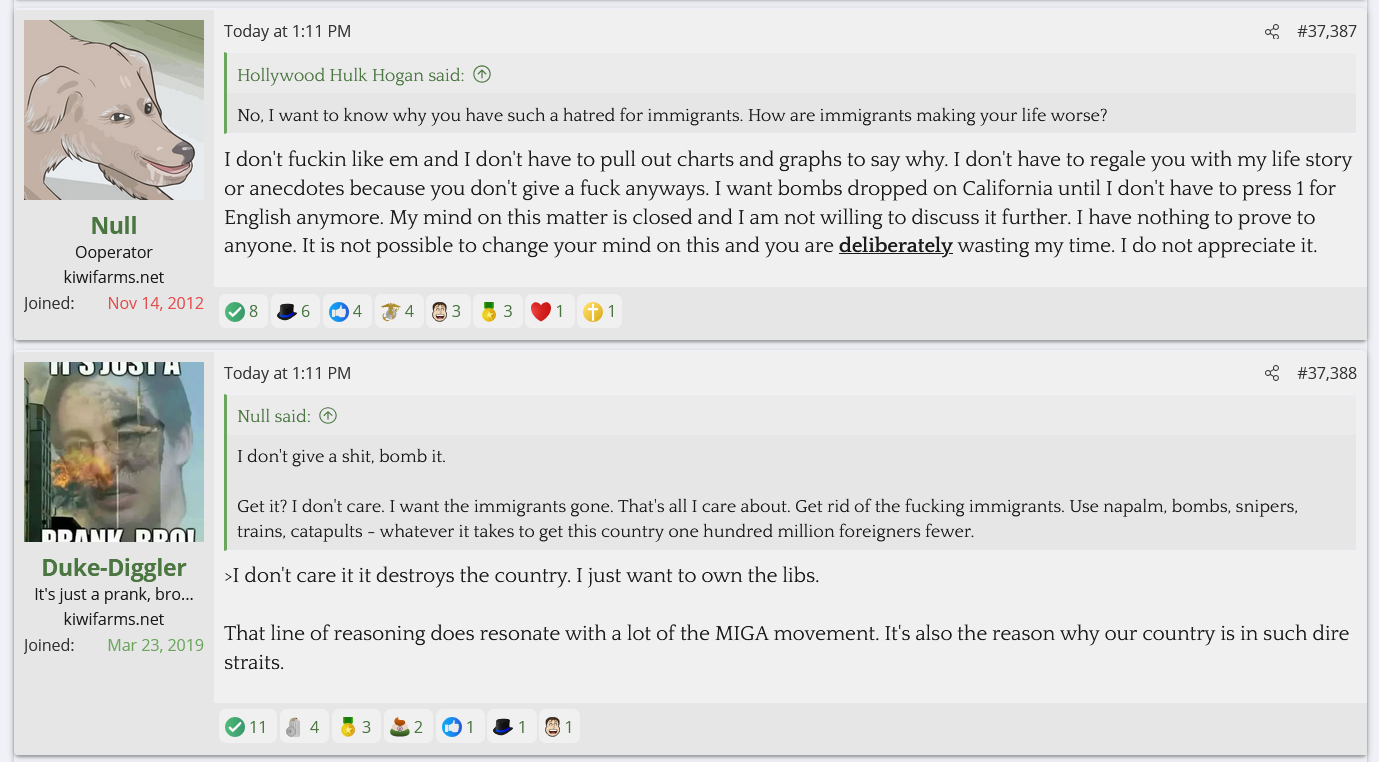
Task: Click the green checkmark reaction with 8
Action: [x=243, y=312]
